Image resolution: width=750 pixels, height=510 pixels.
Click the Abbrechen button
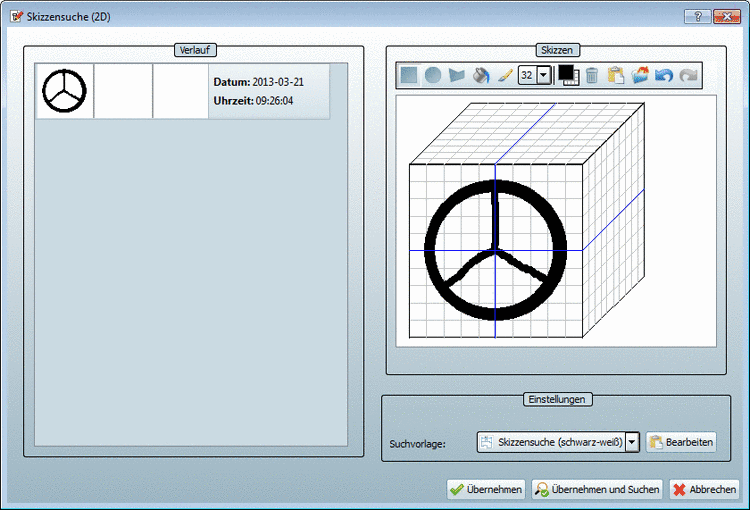704,489
